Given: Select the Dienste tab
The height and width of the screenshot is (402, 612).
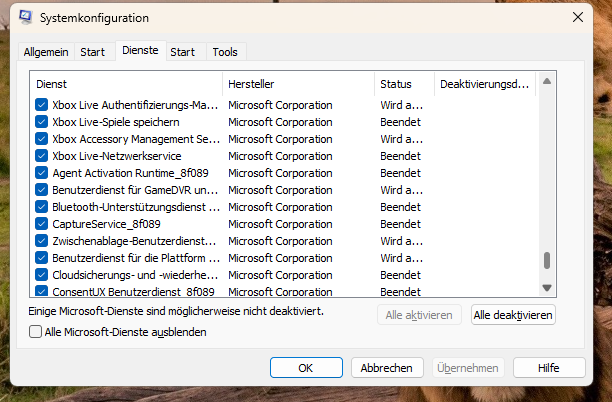Looking at the screenshot, I should coord(140,51).
